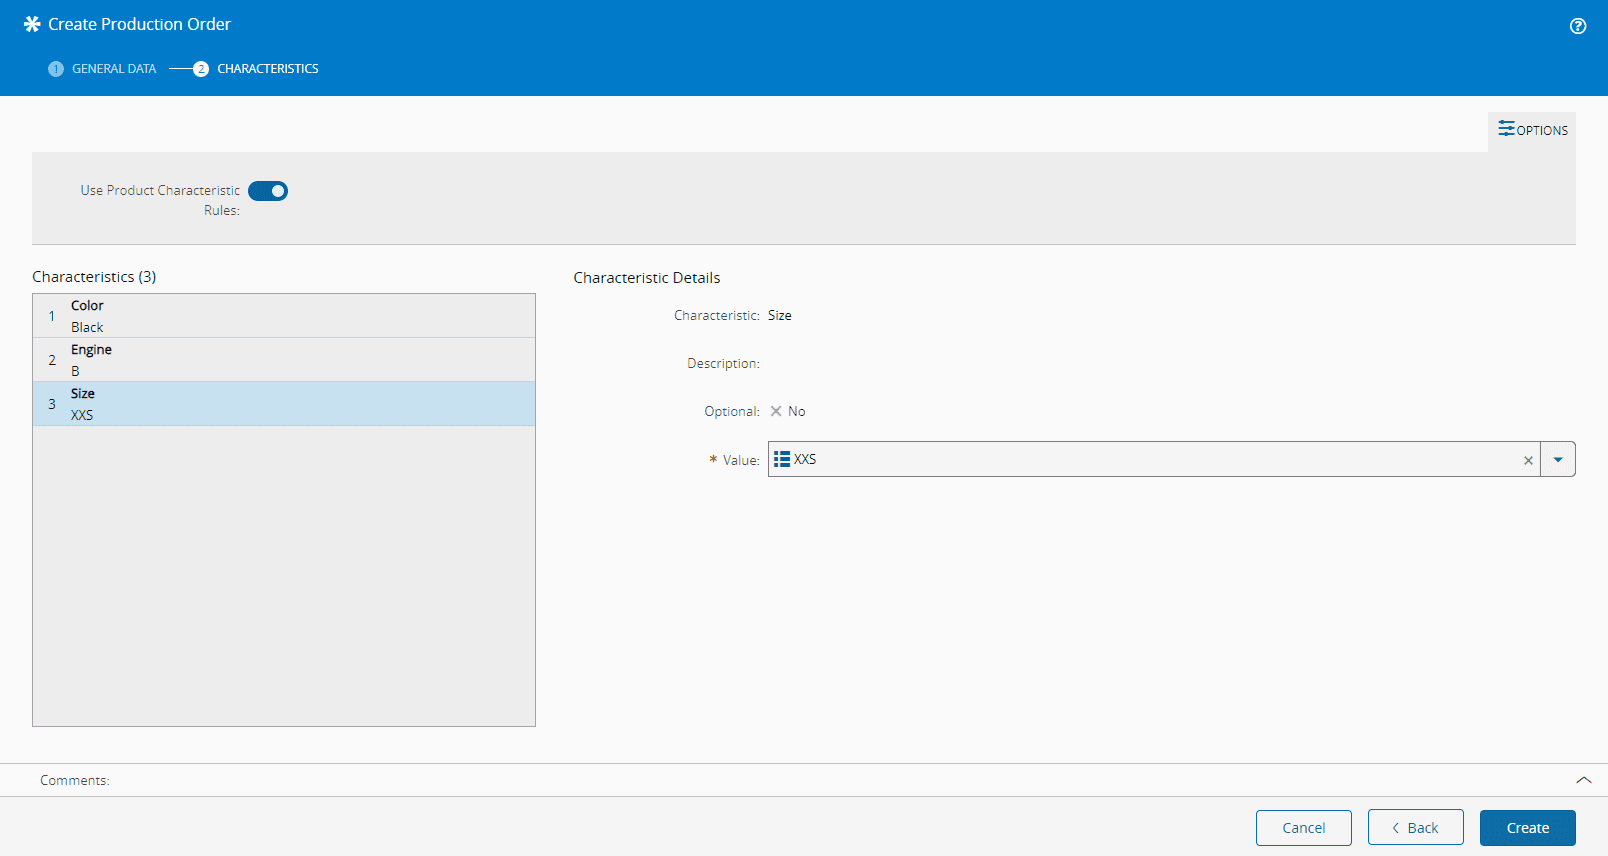Click the step 1 circle icon
The image size is (1608, 856).
coord(56,69)
